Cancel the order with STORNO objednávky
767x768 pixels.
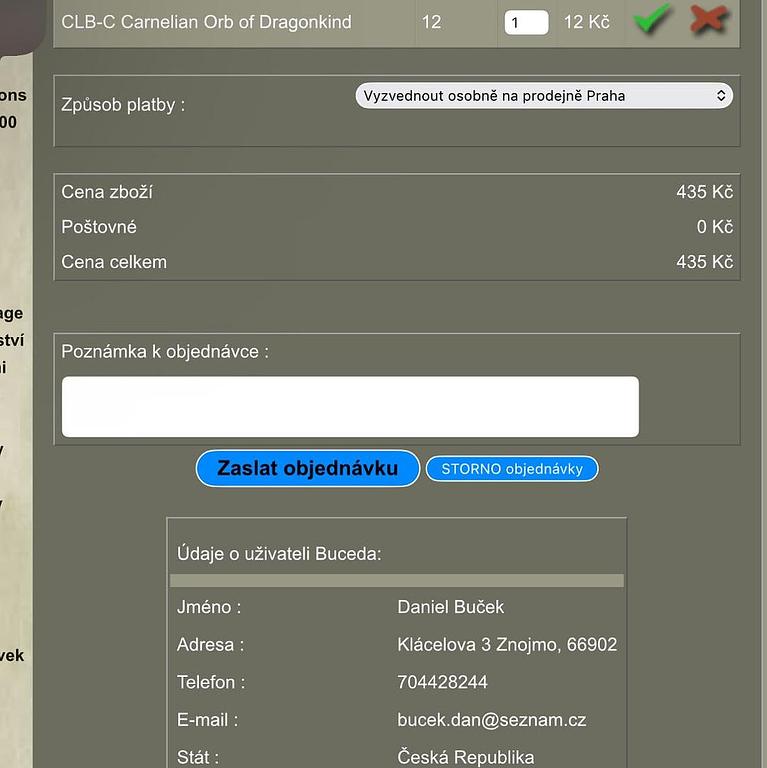pos(512,469)
